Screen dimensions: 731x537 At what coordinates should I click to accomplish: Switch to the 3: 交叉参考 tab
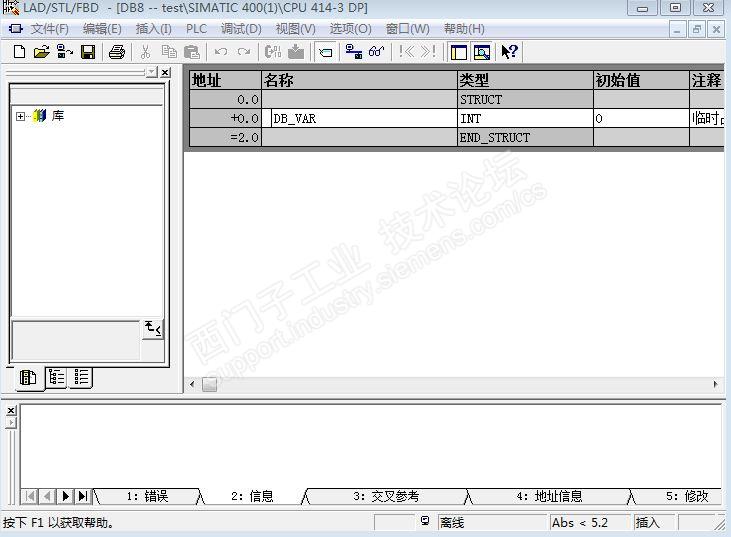386,496
